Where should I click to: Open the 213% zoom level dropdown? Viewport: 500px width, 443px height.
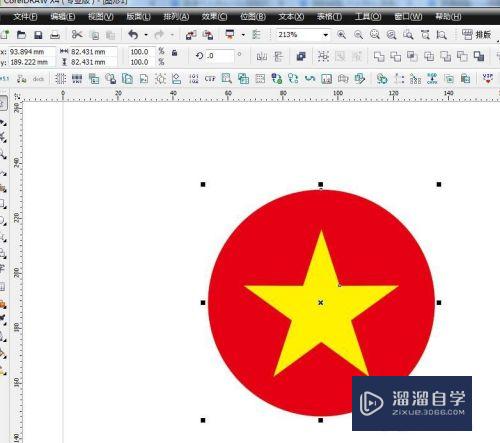click(325, 35)
